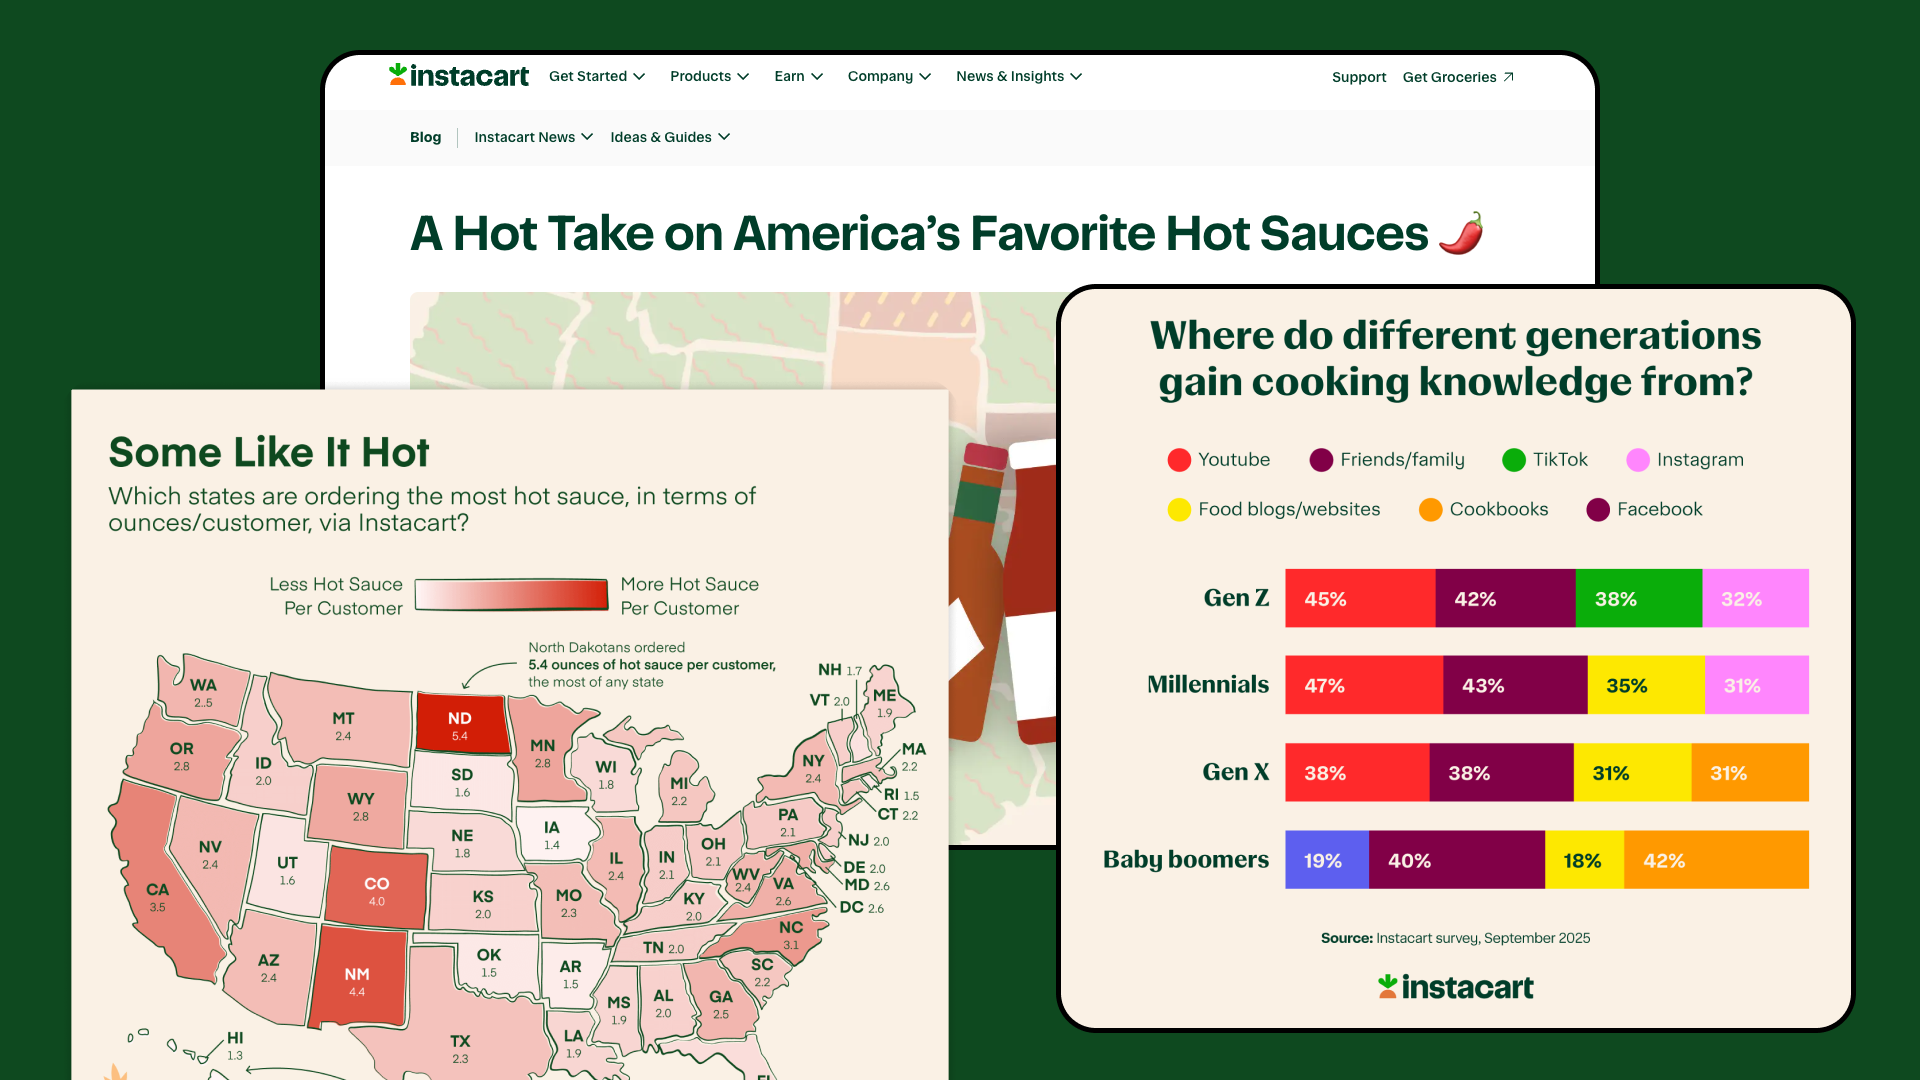Expand the News & Insights menu

coord(1018,76)
